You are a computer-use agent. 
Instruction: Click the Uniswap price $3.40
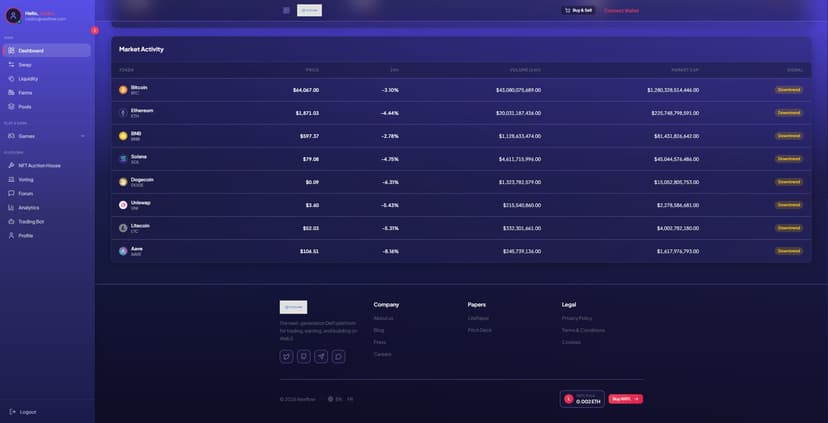click(x=312, y=205)
